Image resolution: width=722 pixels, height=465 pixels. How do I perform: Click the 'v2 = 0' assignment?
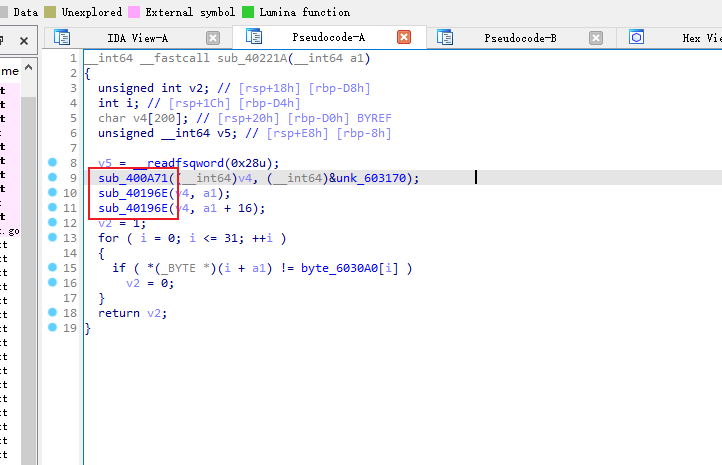[x=150, y=283]
